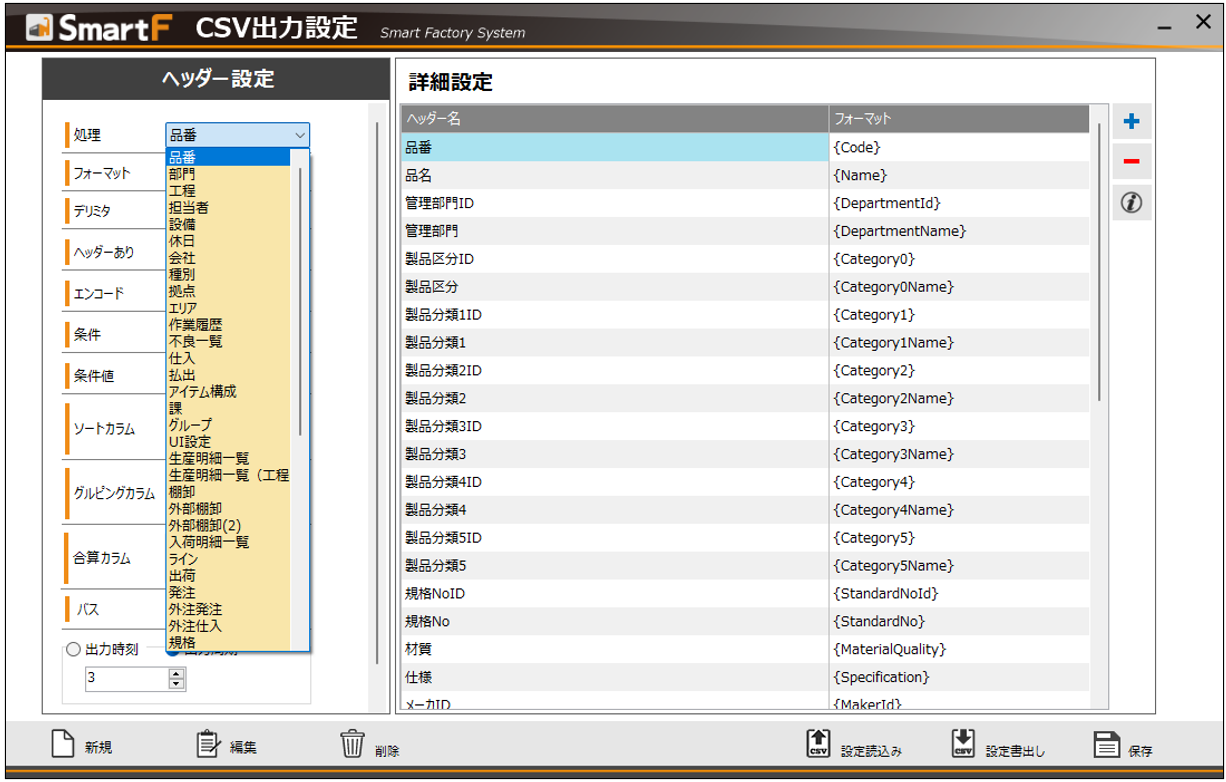1226x782 pixels.
Task: Click the blue plus add-row icon
Action: click(x=1131, y=122)
